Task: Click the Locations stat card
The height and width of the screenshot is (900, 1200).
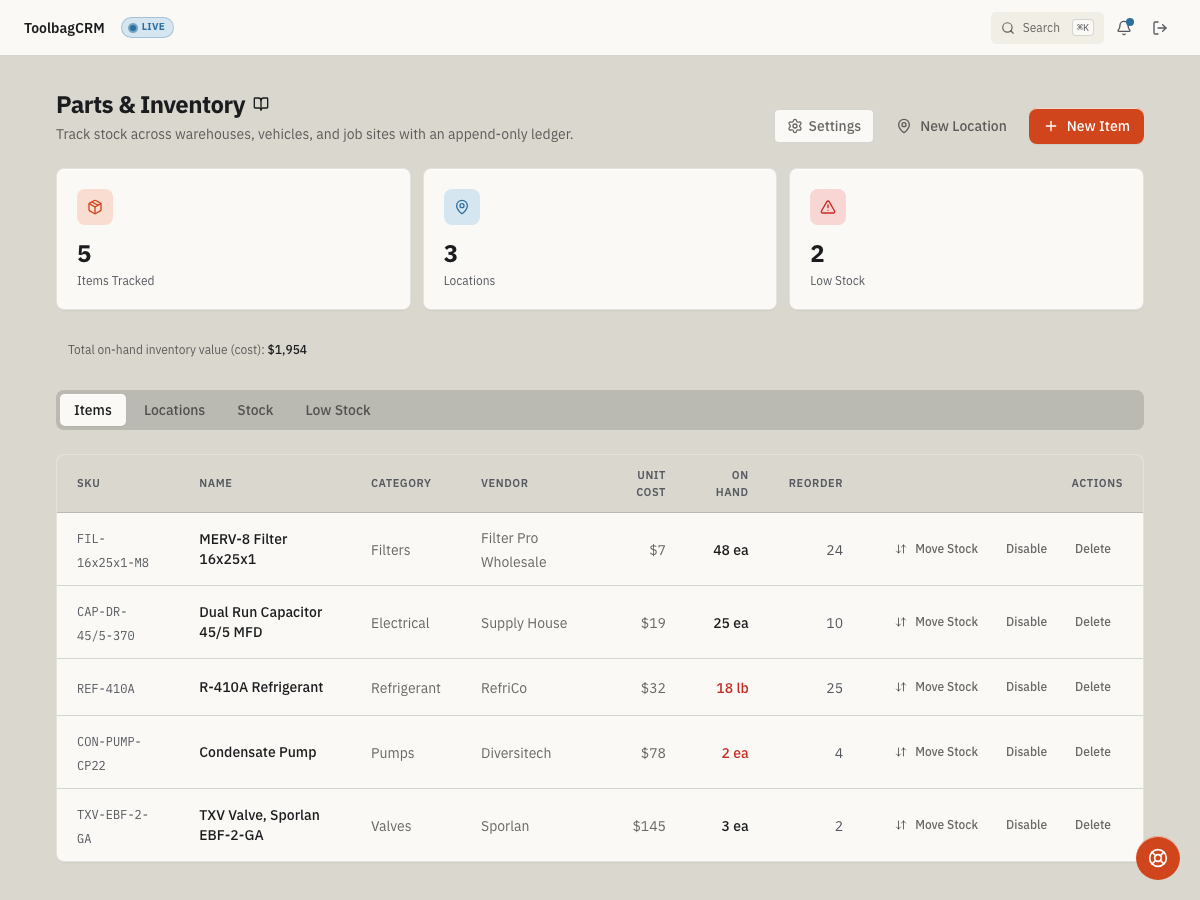Action: pyautogui.click(x=600, y=239)
